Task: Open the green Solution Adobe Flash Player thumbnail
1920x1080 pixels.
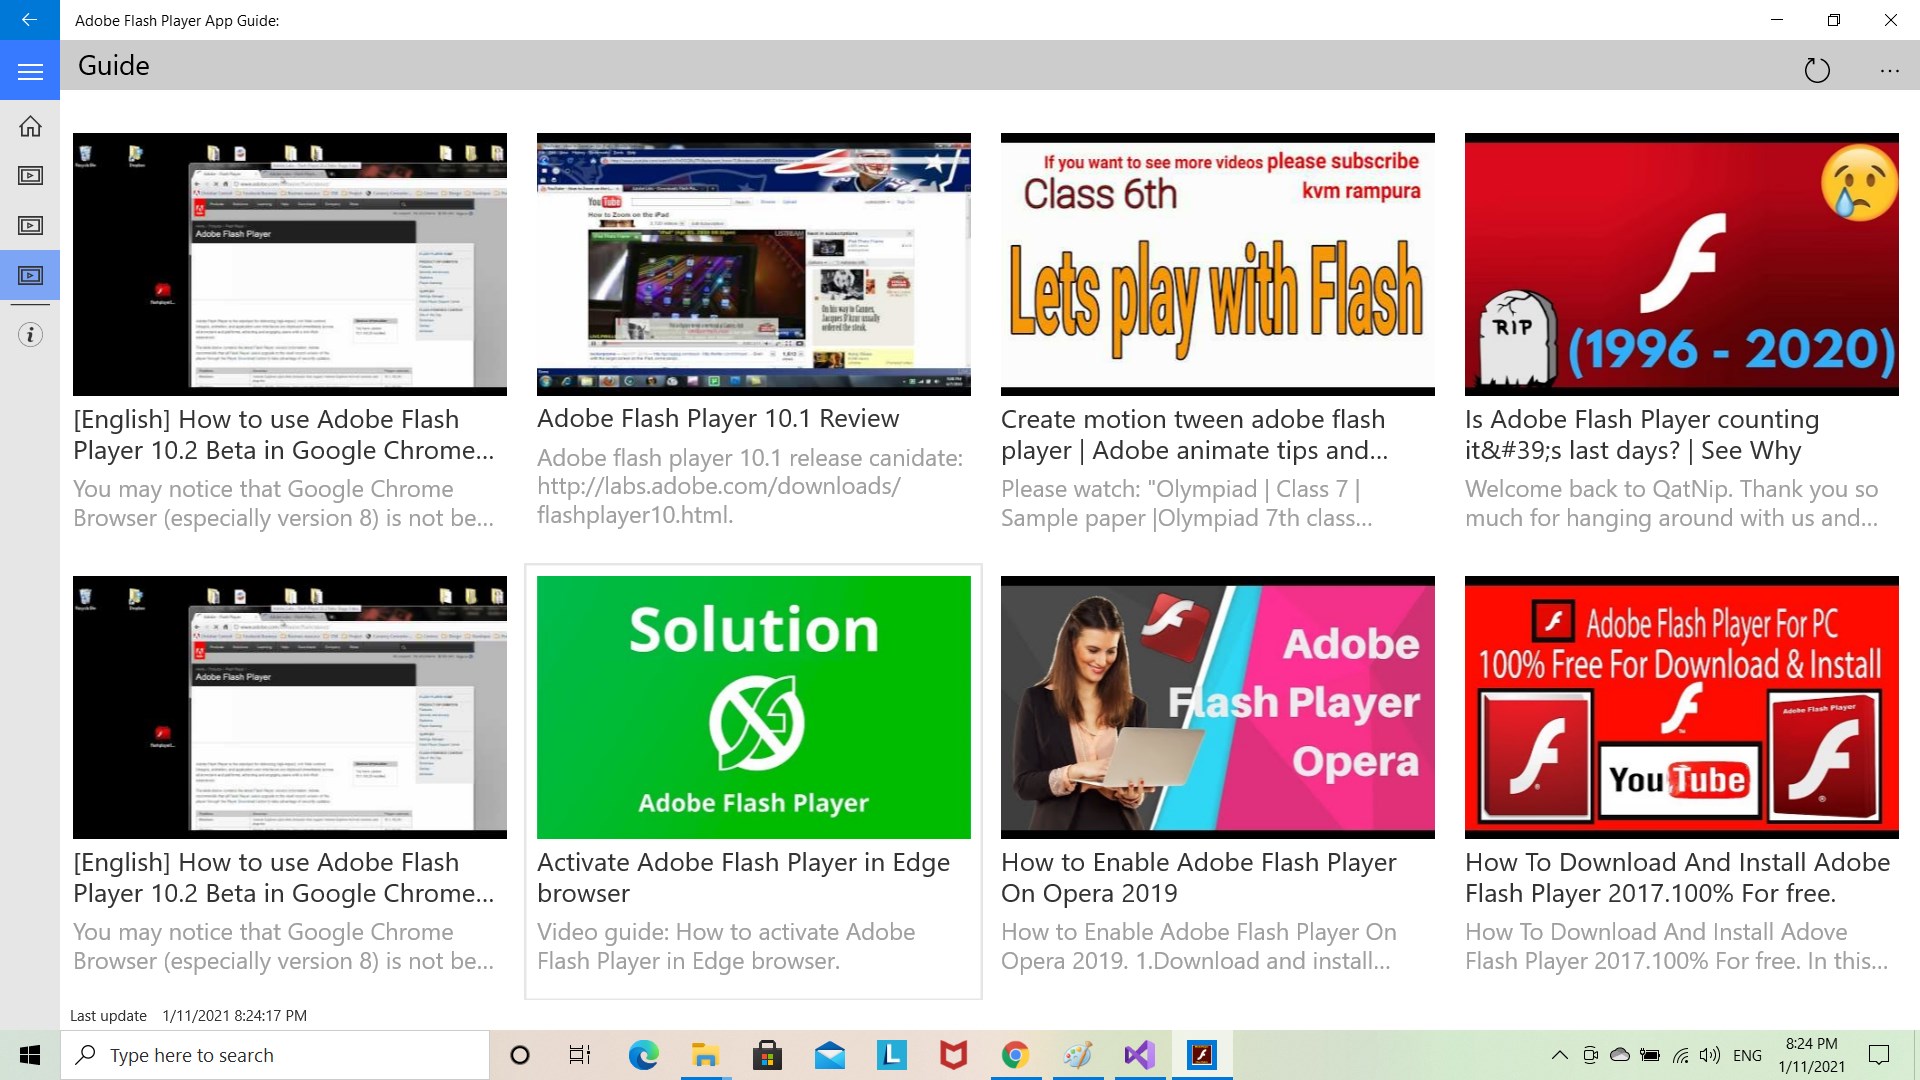Action: click(753, 707)
